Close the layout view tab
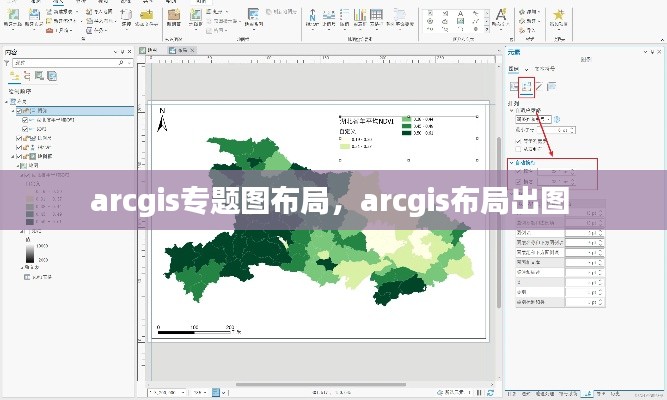The image size is (667, 400). click(x=192, y=50)
